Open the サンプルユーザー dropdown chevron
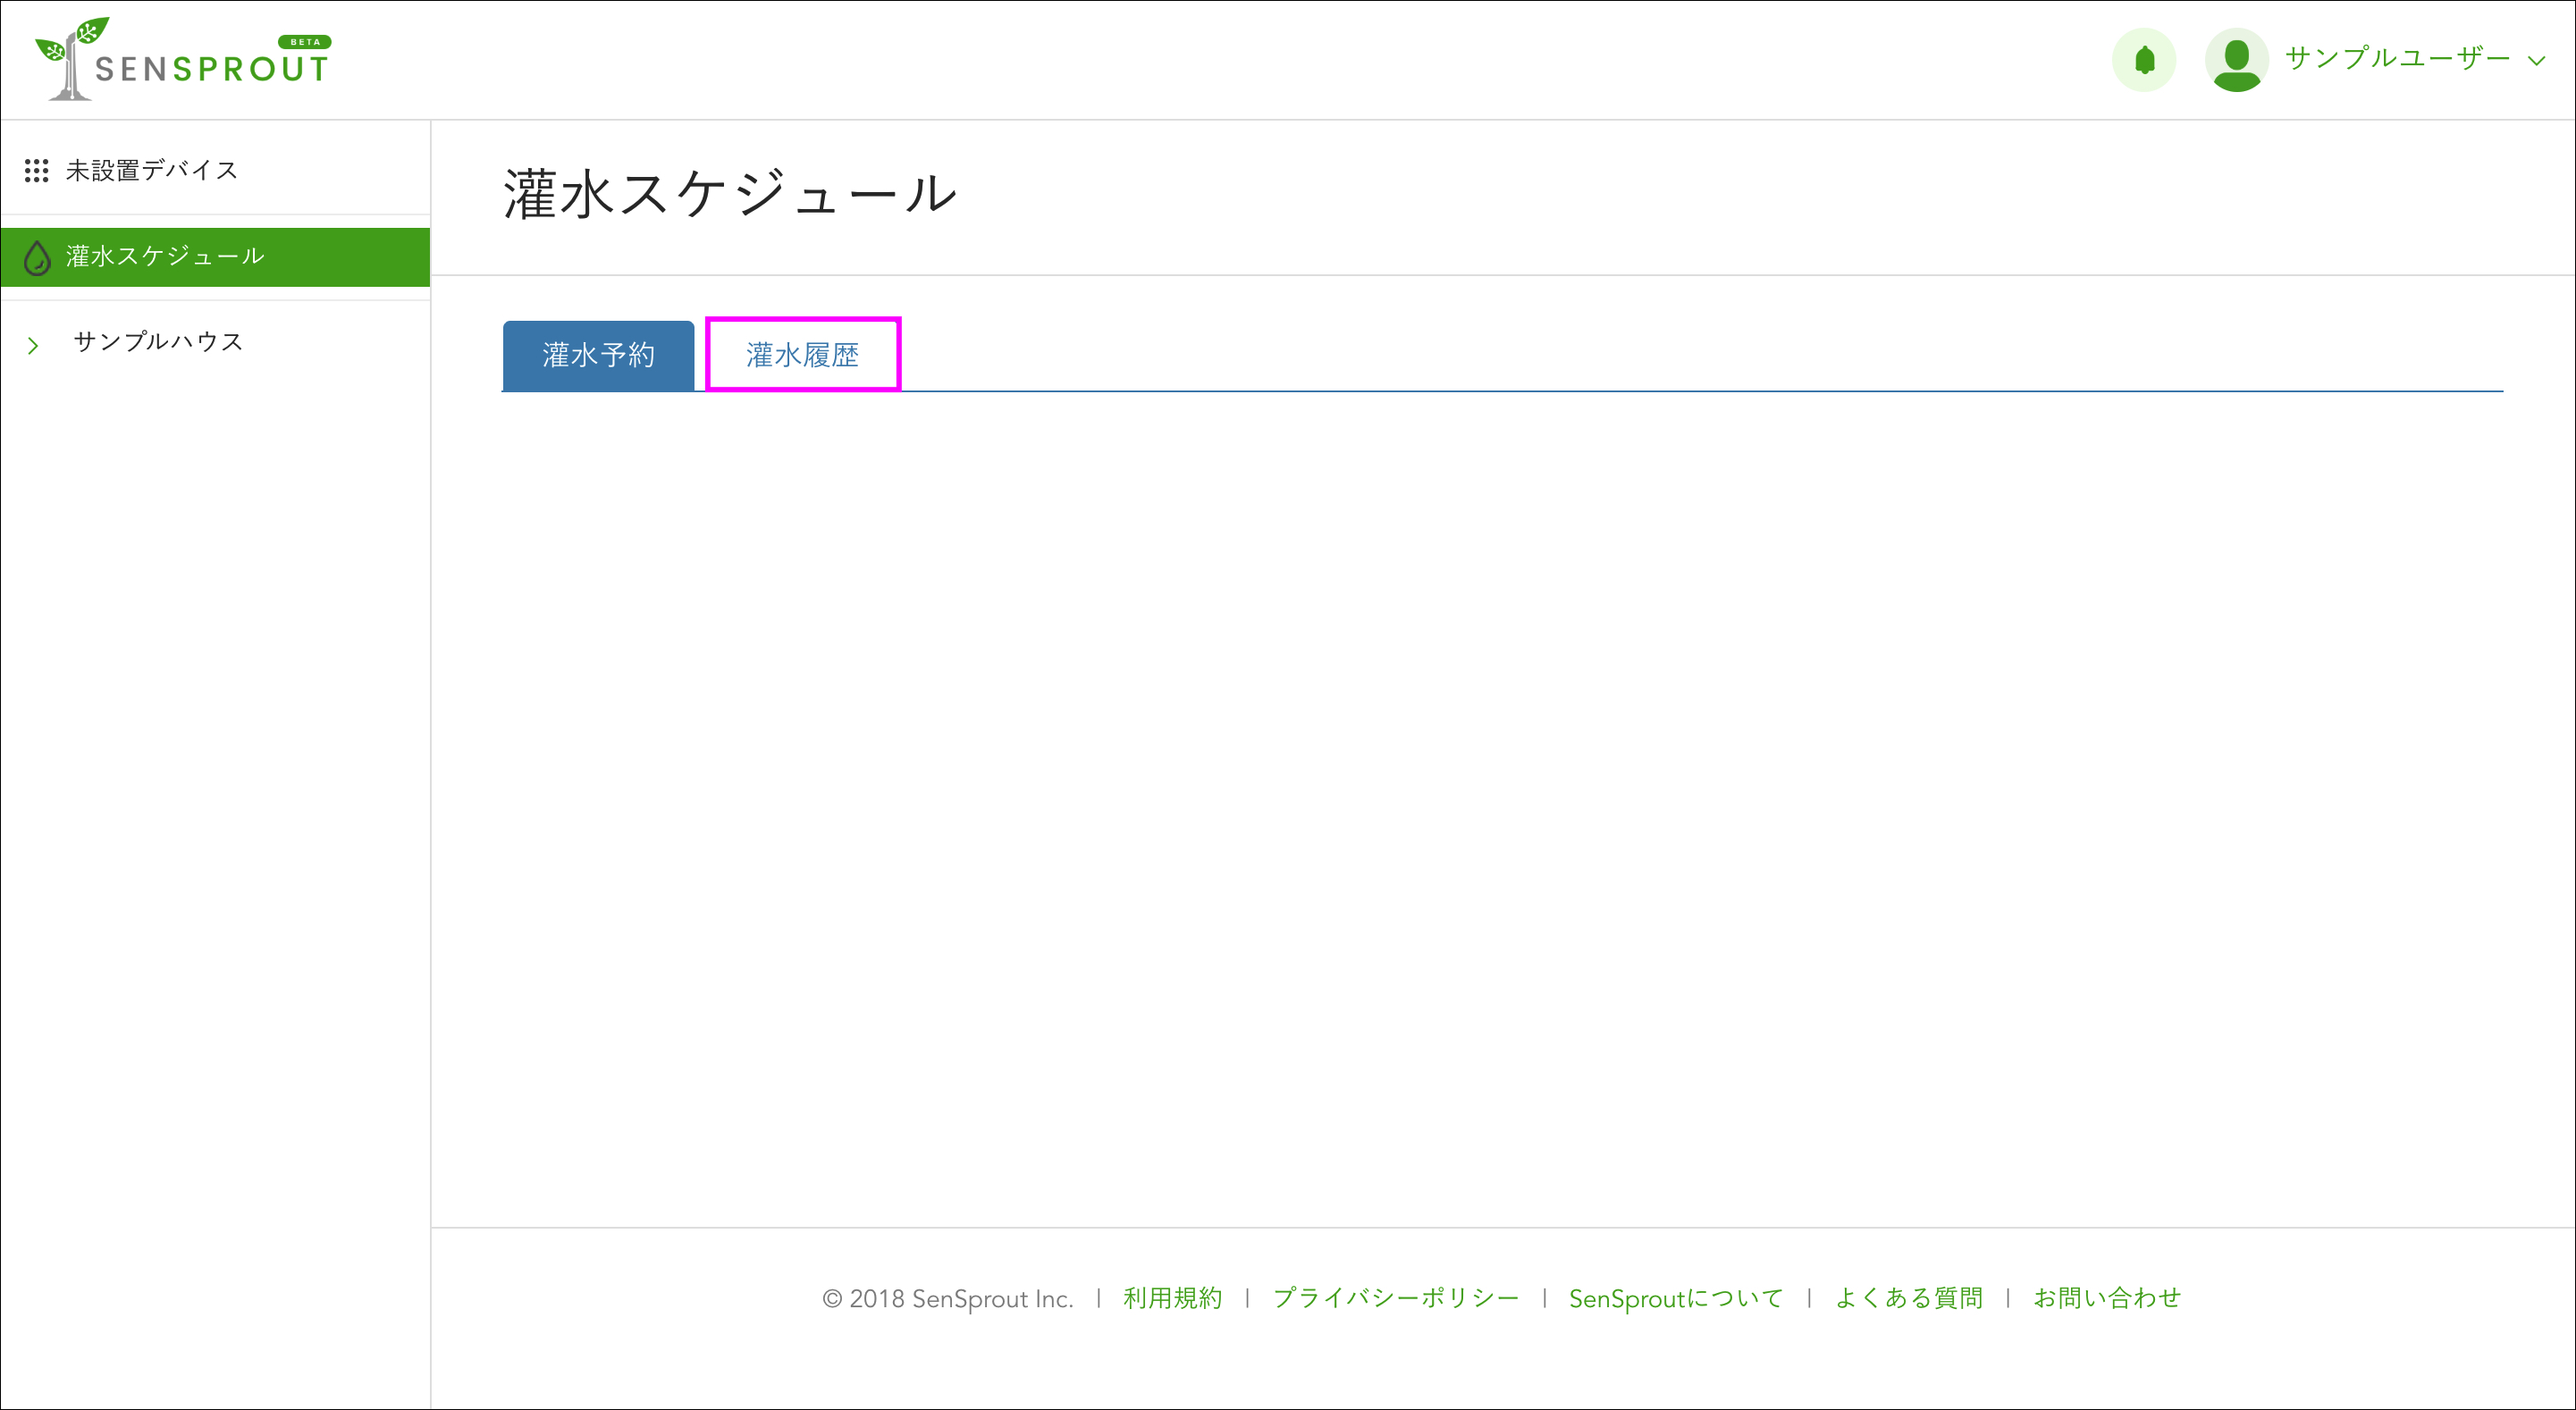Screen dimensions: 2576x1410 (2536, 61)
